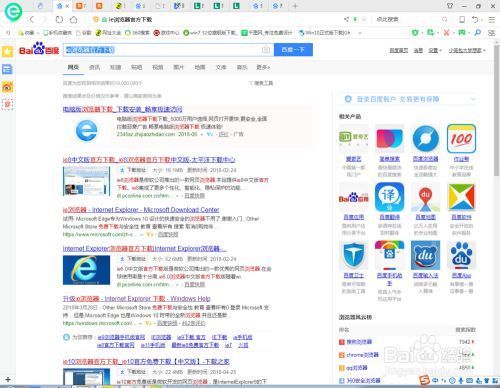Click the Baidu Browser compass icon
500x388 pixels.
click(425, 139)
